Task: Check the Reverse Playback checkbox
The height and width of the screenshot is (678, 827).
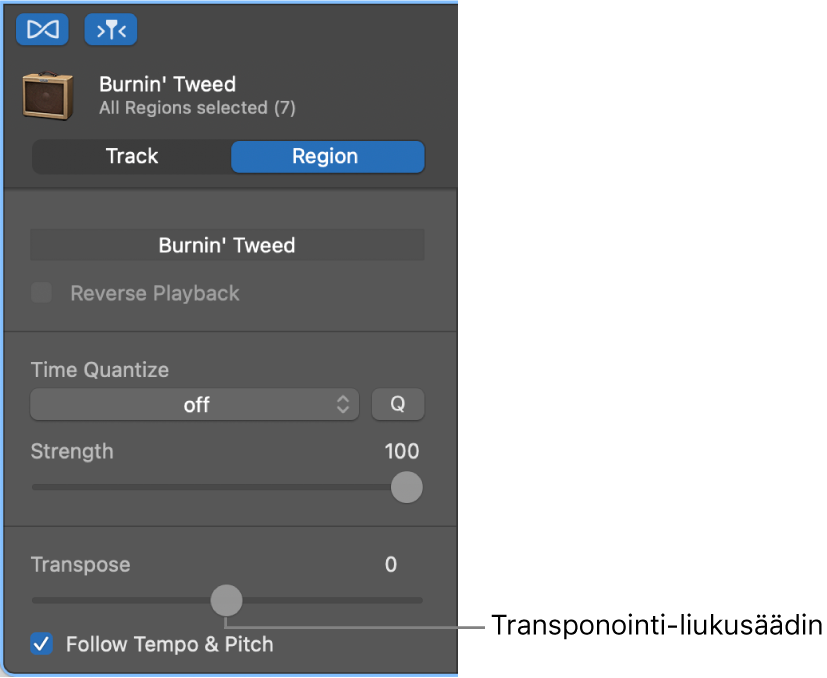Action: (42, 293)
